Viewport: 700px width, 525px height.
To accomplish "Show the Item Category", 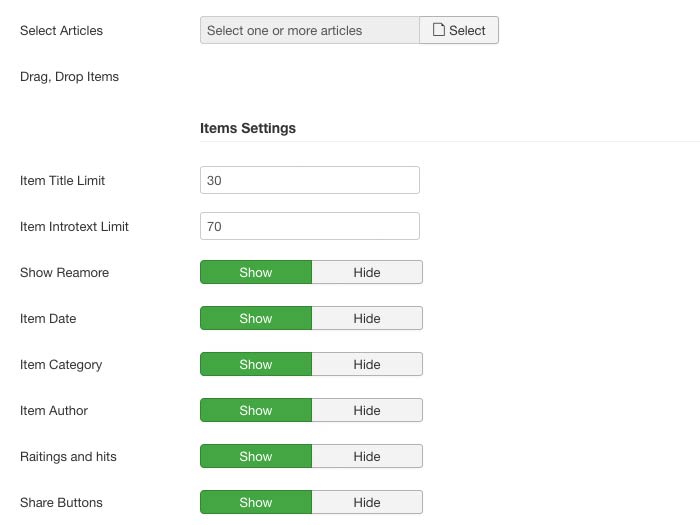I will pos(256,364).
